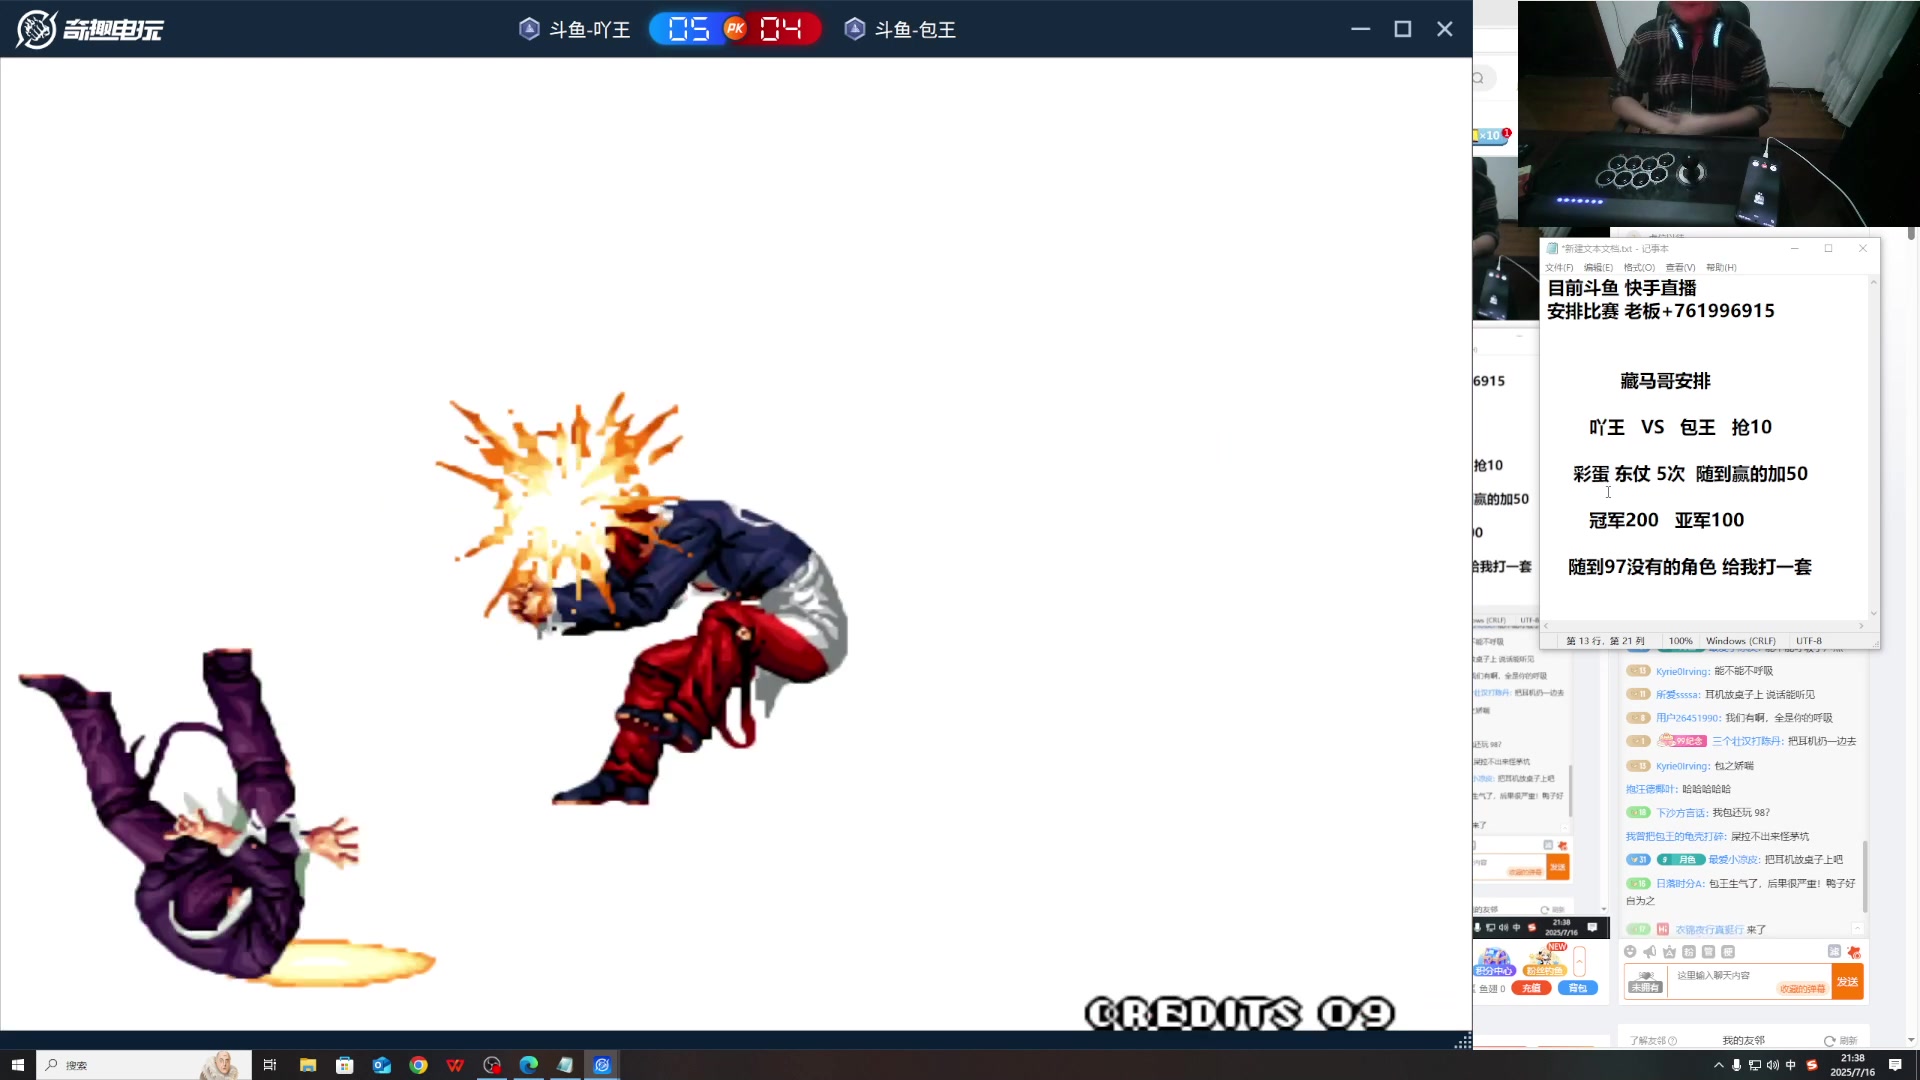
Task: Click the taskbar clock showing 21:38
Action: click(x=1852, y=1065)
